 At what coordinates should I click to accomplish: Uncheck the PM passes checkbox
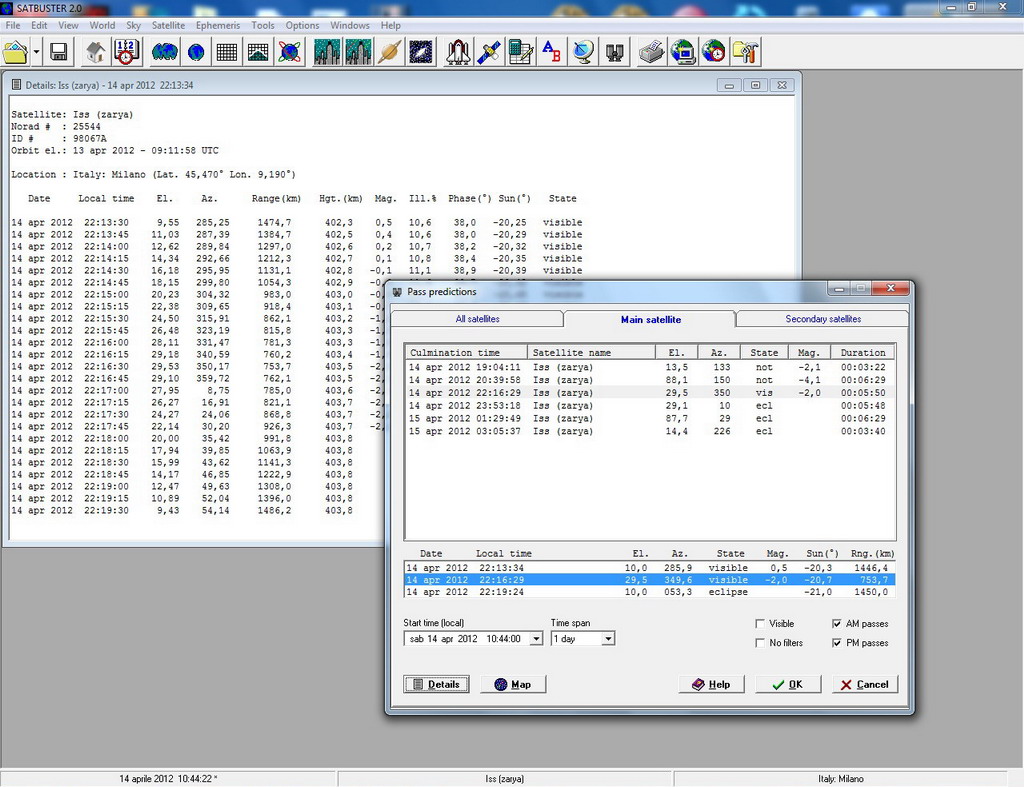point(837,643)
